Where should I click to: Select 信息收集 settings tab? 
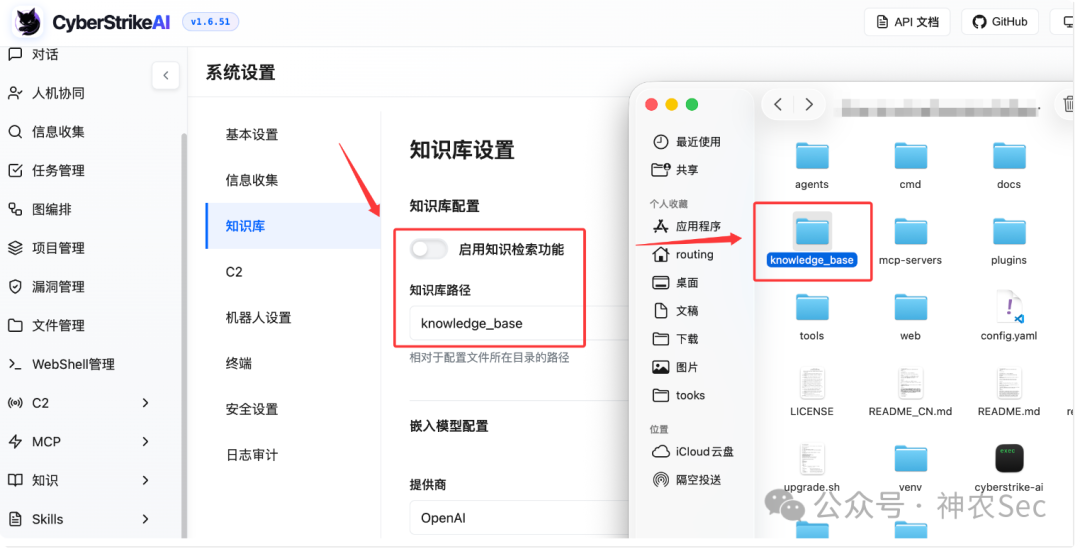tap(252, 180)
